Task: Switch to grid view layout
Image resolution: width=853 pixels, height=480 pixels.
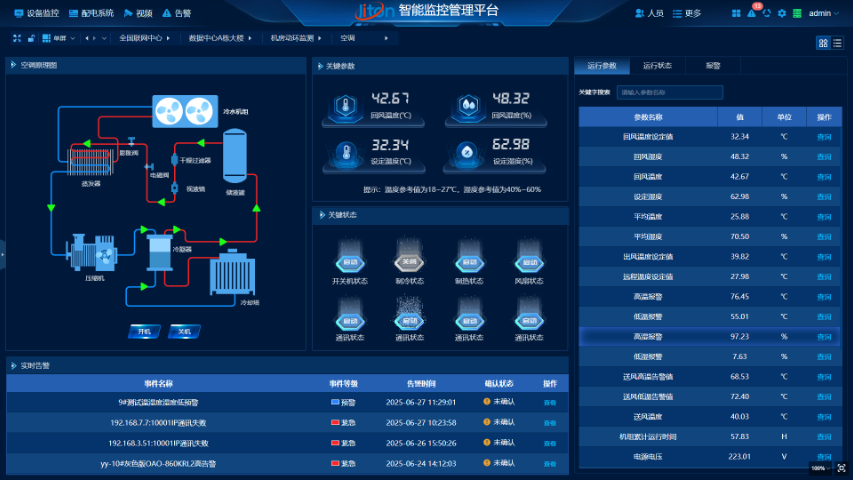Action: 823,43
